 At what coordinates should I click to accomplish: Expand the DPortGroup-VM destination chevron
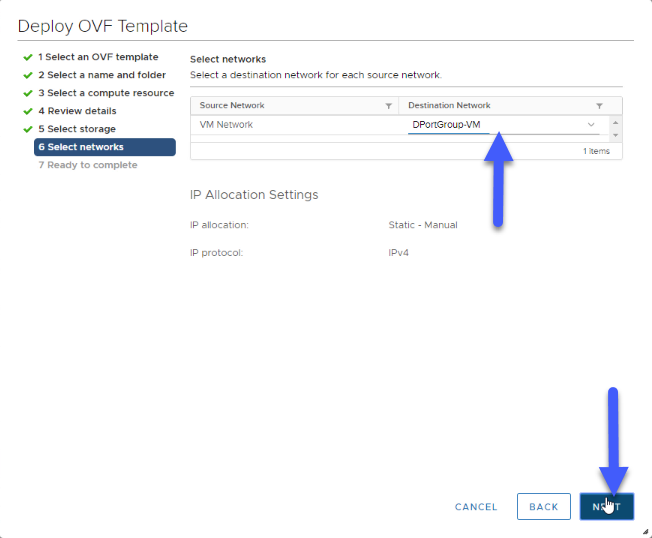[591, 124]
